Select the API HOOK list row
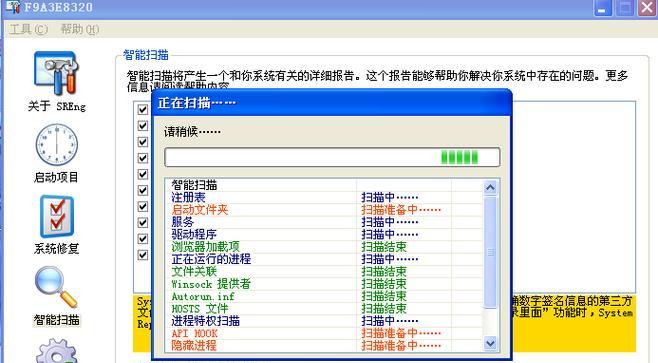This screenshot has width=658, height=363. pyautogui.click(x=324, y=334)
